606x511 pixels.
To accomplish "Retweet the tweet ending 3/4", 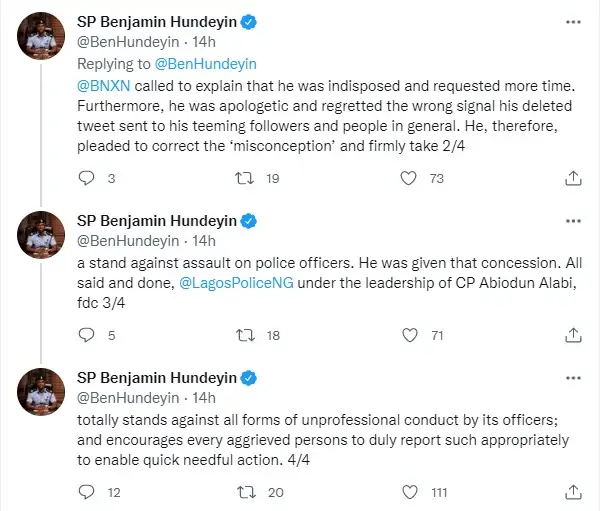I will pyautogui.click(x=242, y=336).
